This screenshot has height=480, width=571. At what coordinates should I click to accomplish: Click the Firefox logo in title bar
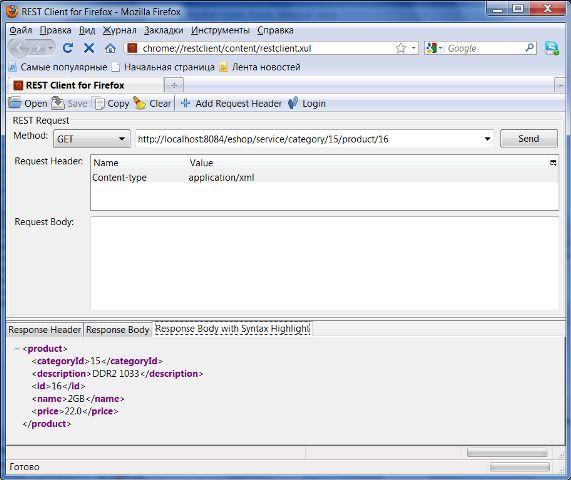[12, 11]
